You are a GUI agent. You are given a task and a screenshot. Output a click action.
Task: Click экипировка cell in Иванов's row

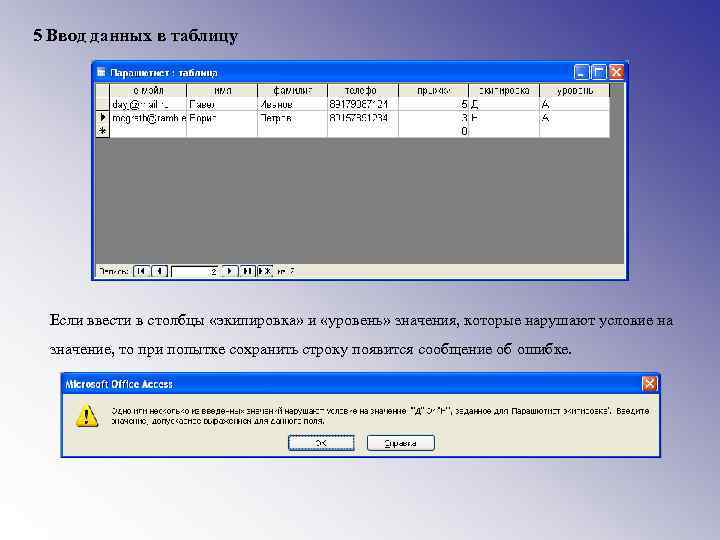pos(504,104)
